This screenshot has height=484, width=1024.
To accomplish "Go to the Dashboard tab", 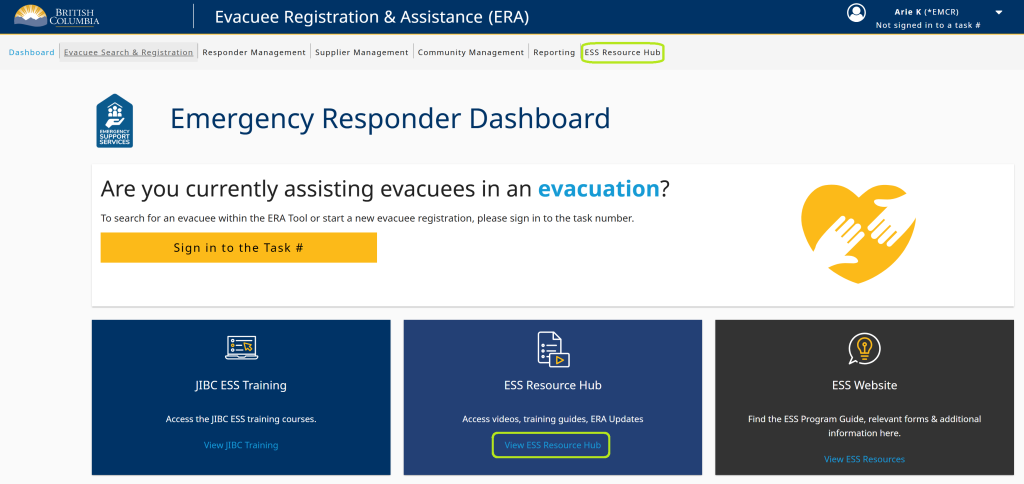I will pos(31,52).
